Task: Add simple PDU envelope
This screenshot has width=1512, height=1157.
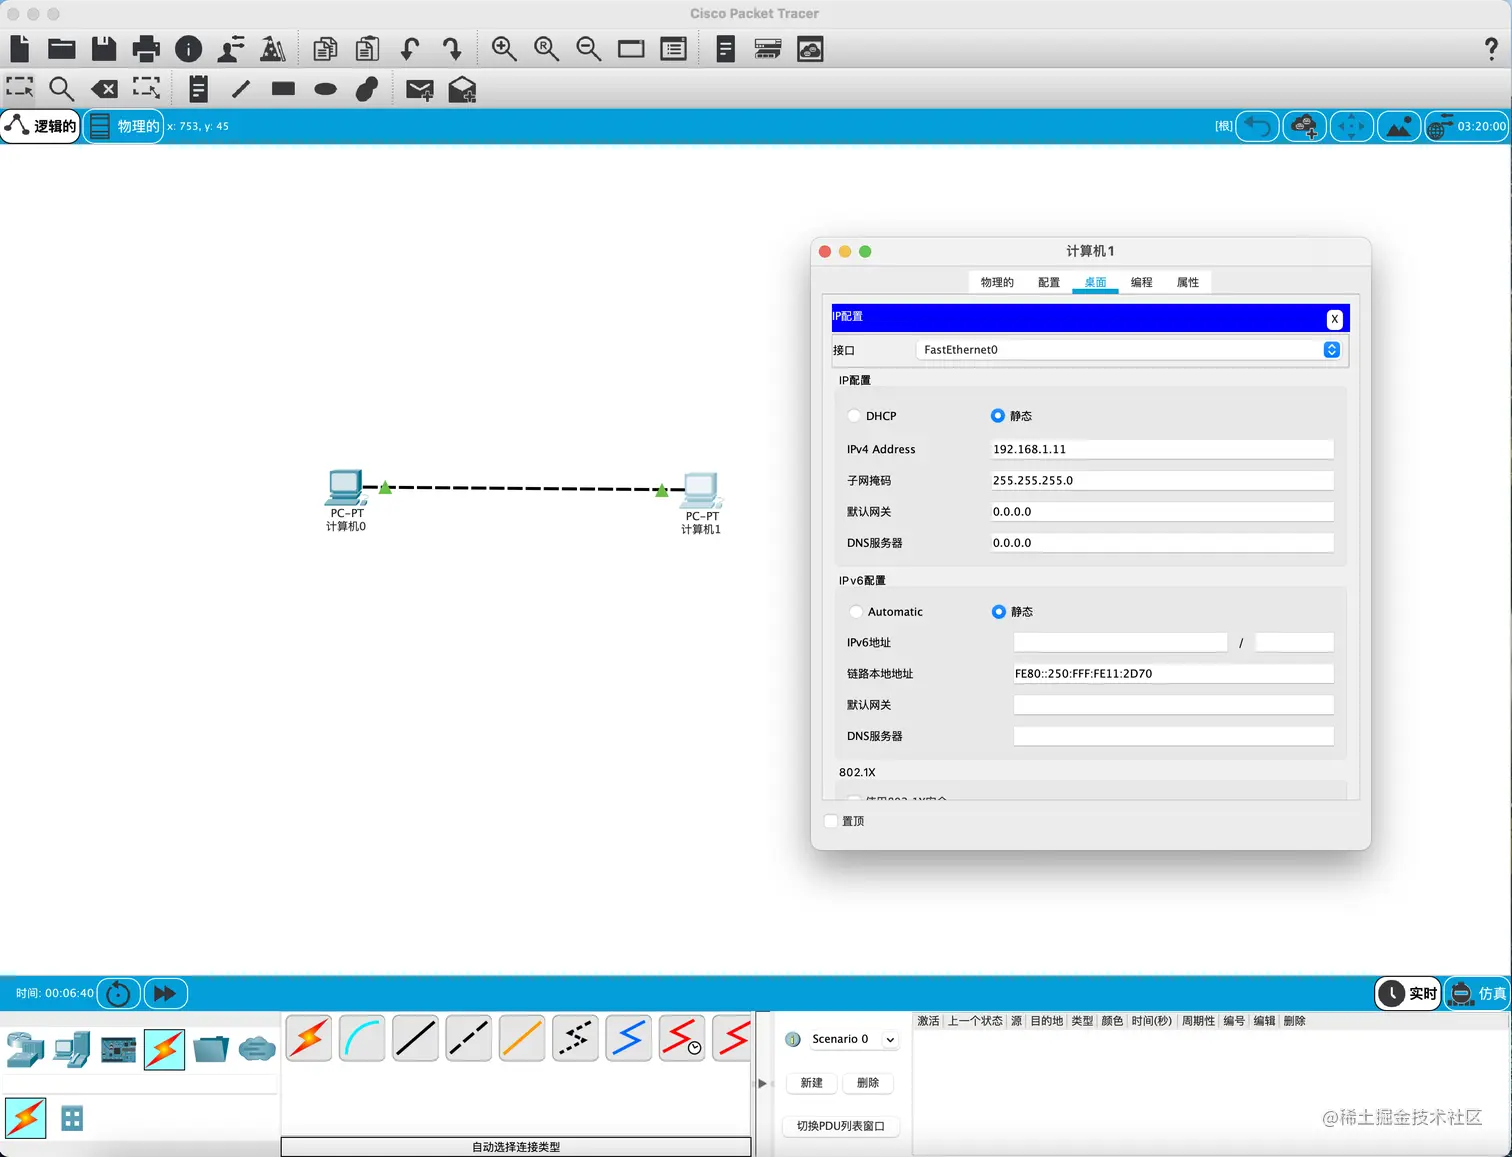Action: point(420,89)
